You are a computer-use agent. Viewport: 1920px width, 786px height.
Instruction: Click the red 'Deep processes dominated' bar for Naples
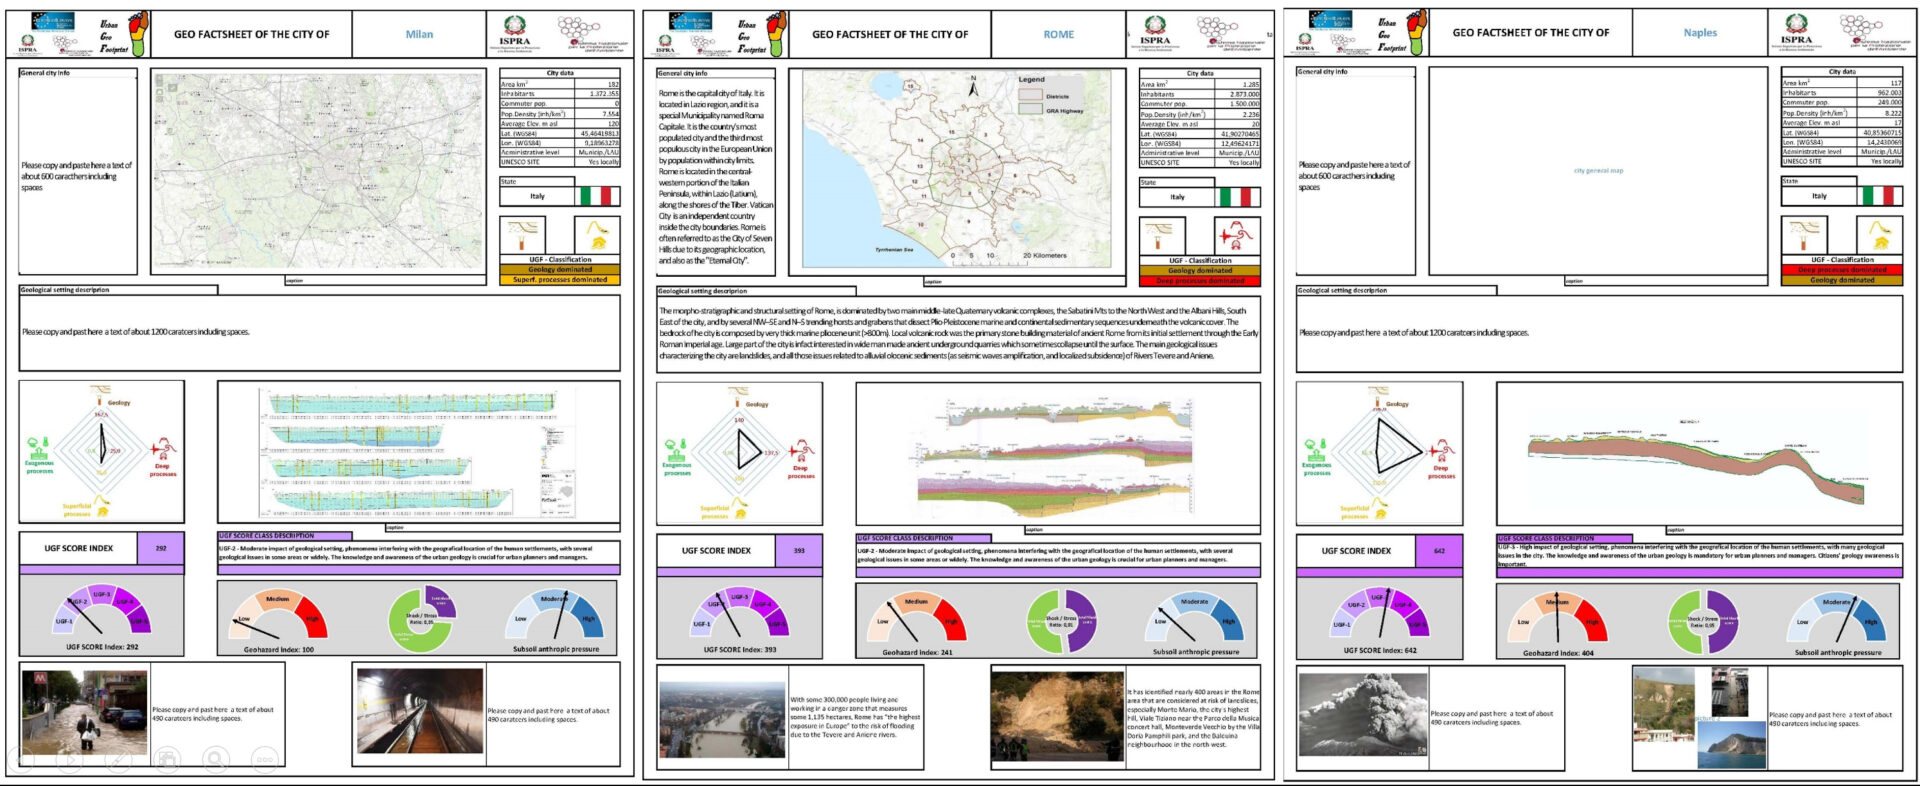(1842, 270)
